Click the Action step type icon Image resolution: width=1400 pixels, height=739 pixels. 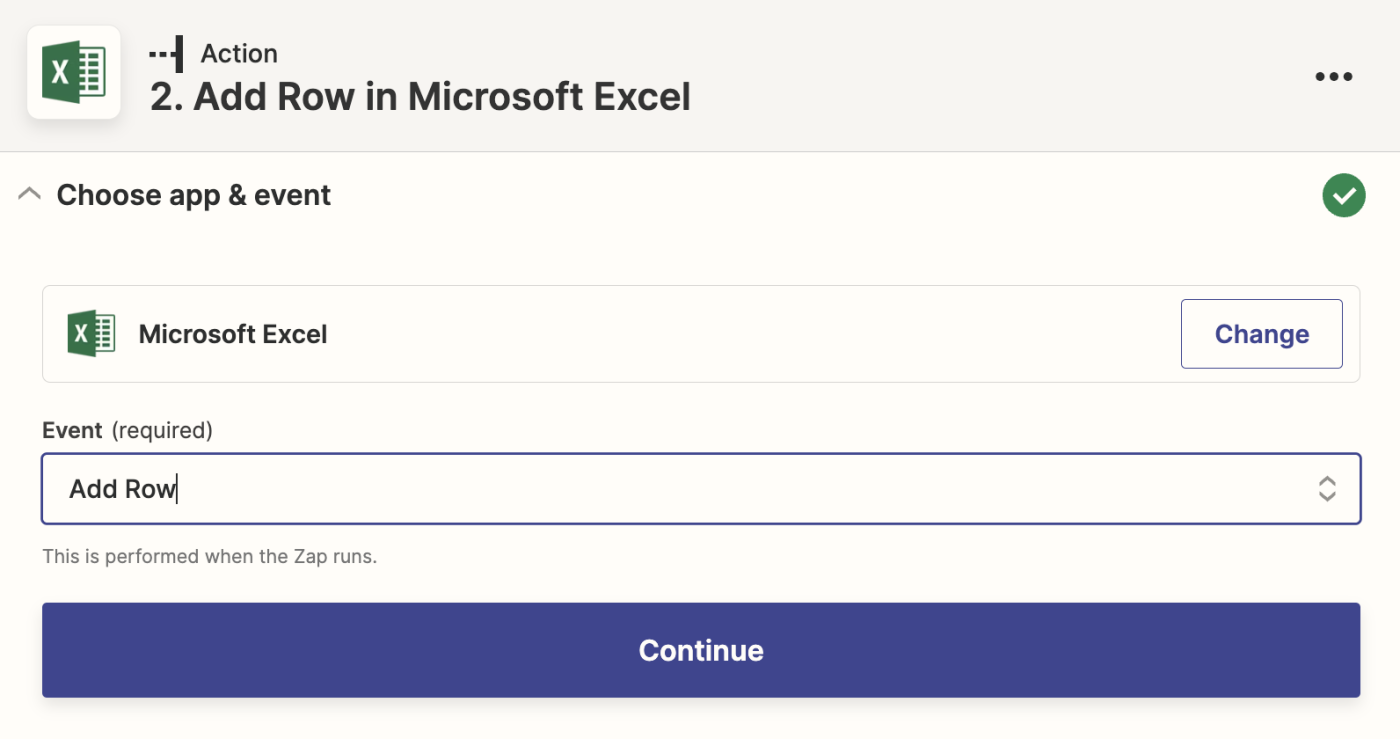pos(166,53)
